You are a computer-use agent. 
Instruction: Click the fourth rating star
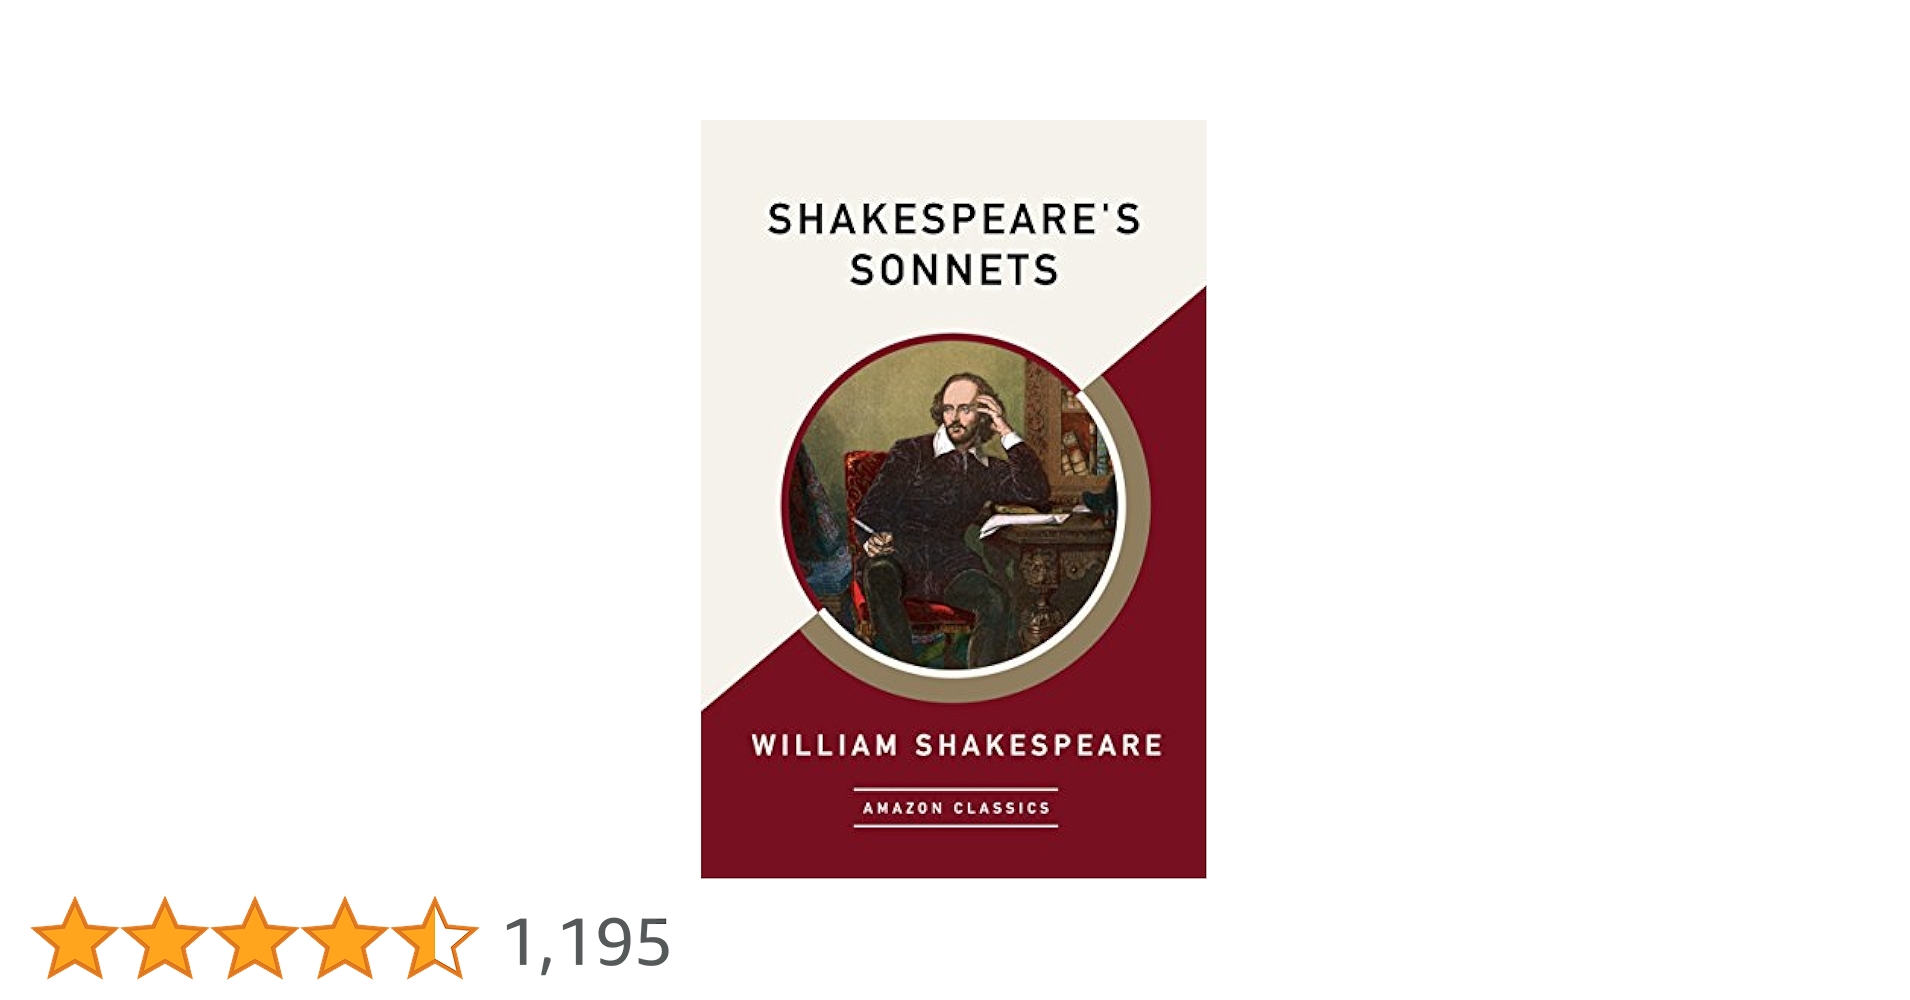point(344,937)
